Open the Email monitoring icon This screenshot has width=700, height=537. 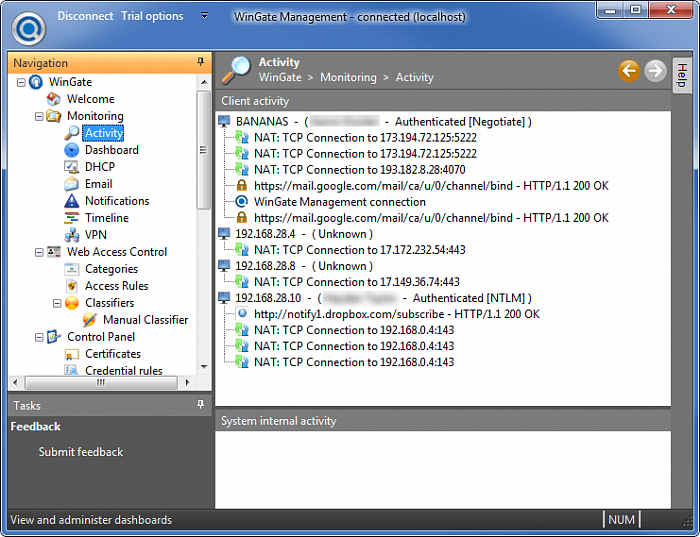click(x=72, y=184)
